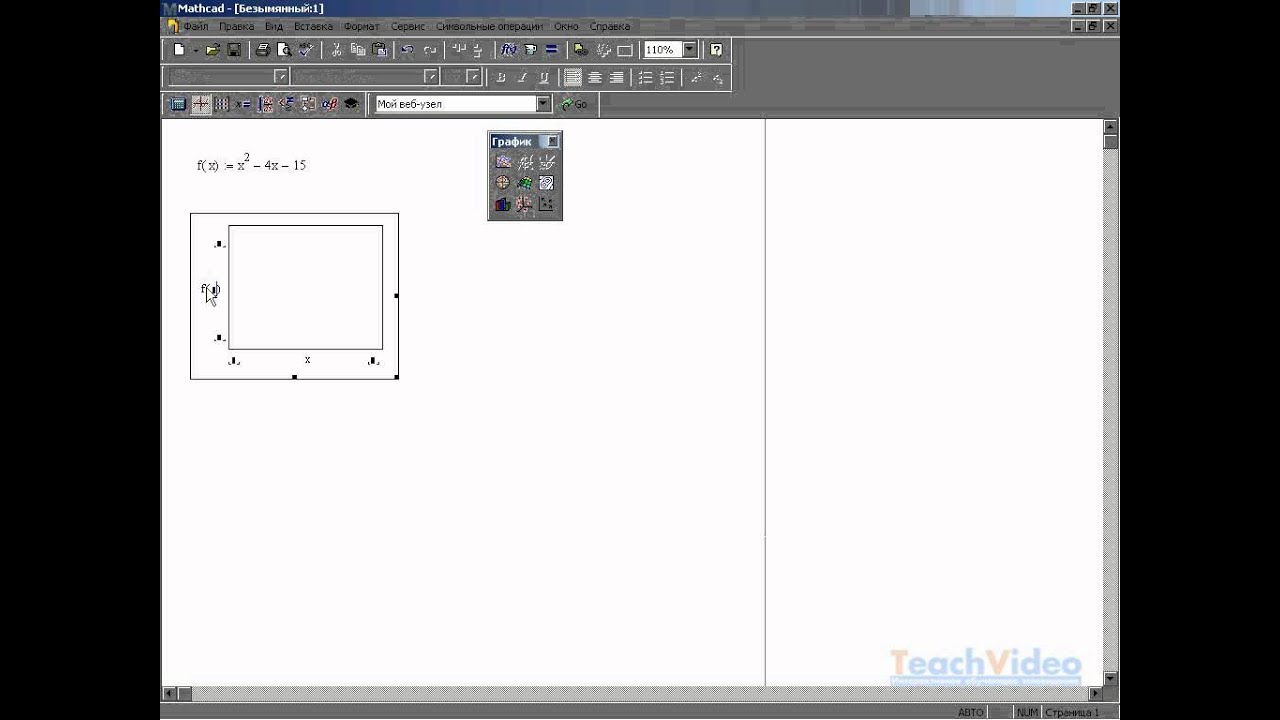Expand the font name dropdown
1280x720 pixels.
[431, 77]
